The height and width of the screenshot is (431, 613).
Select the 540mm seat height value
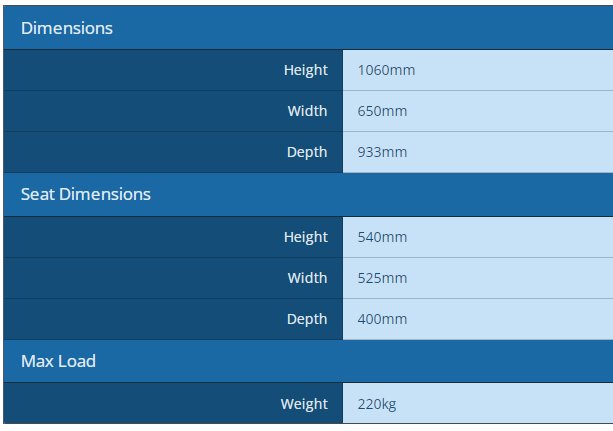point(382,237)
